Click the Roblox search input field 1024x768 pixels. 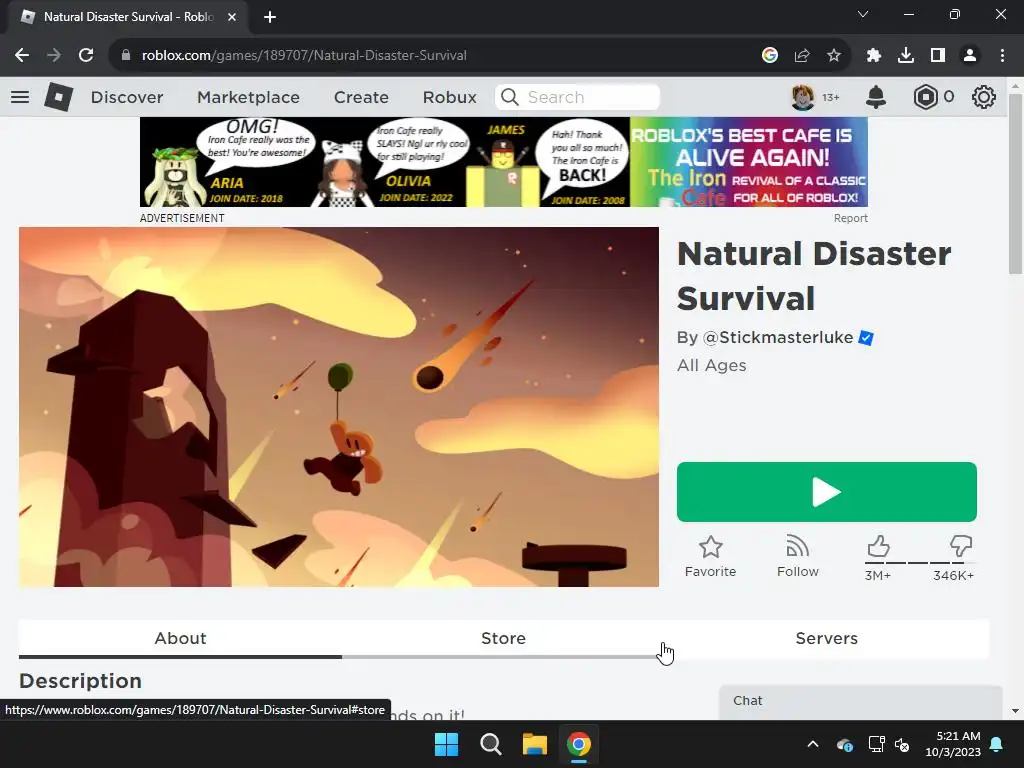click(577, 97)
